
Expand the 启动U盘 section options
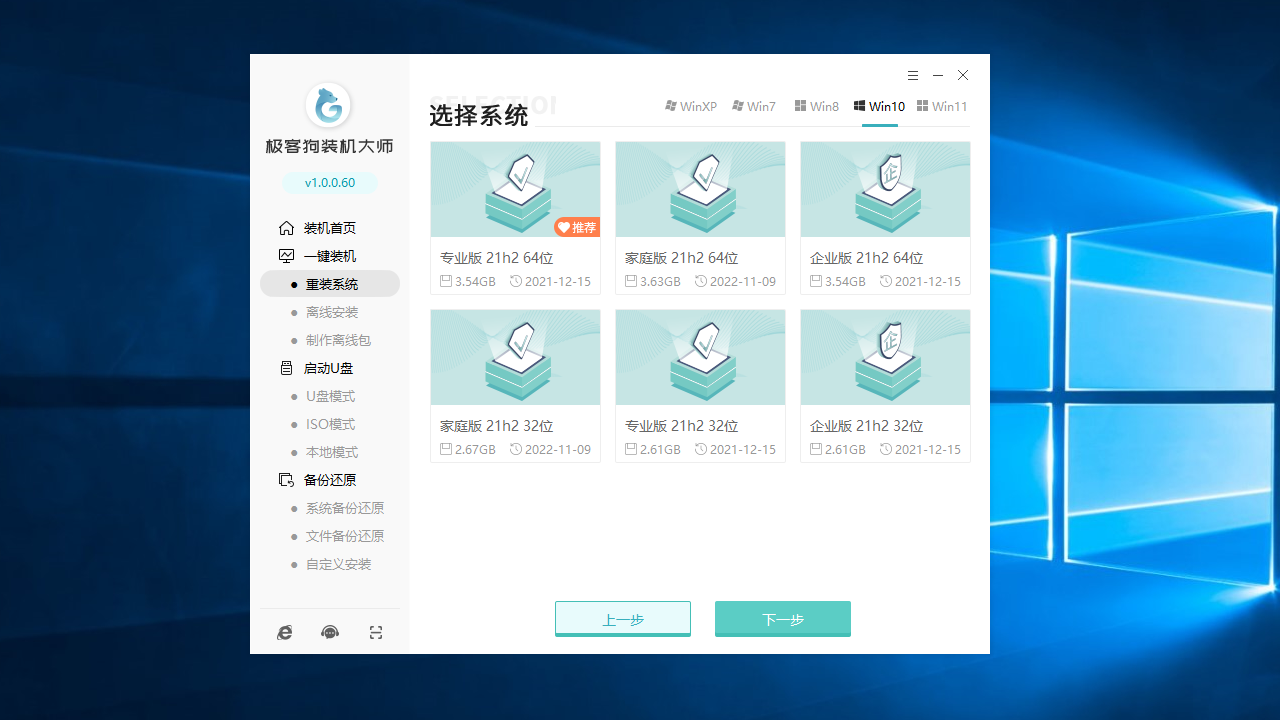point(330,367)
